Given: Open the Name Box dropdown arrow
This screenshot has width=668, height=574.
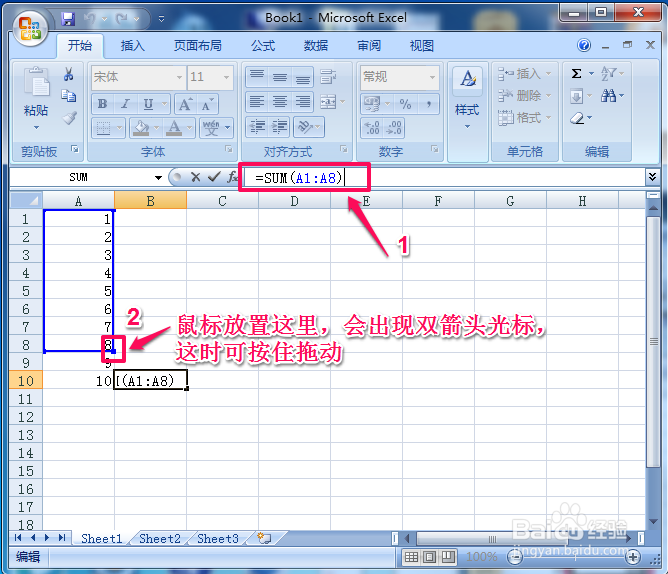Looking at the screenshot, I should (x=158, y=178).
